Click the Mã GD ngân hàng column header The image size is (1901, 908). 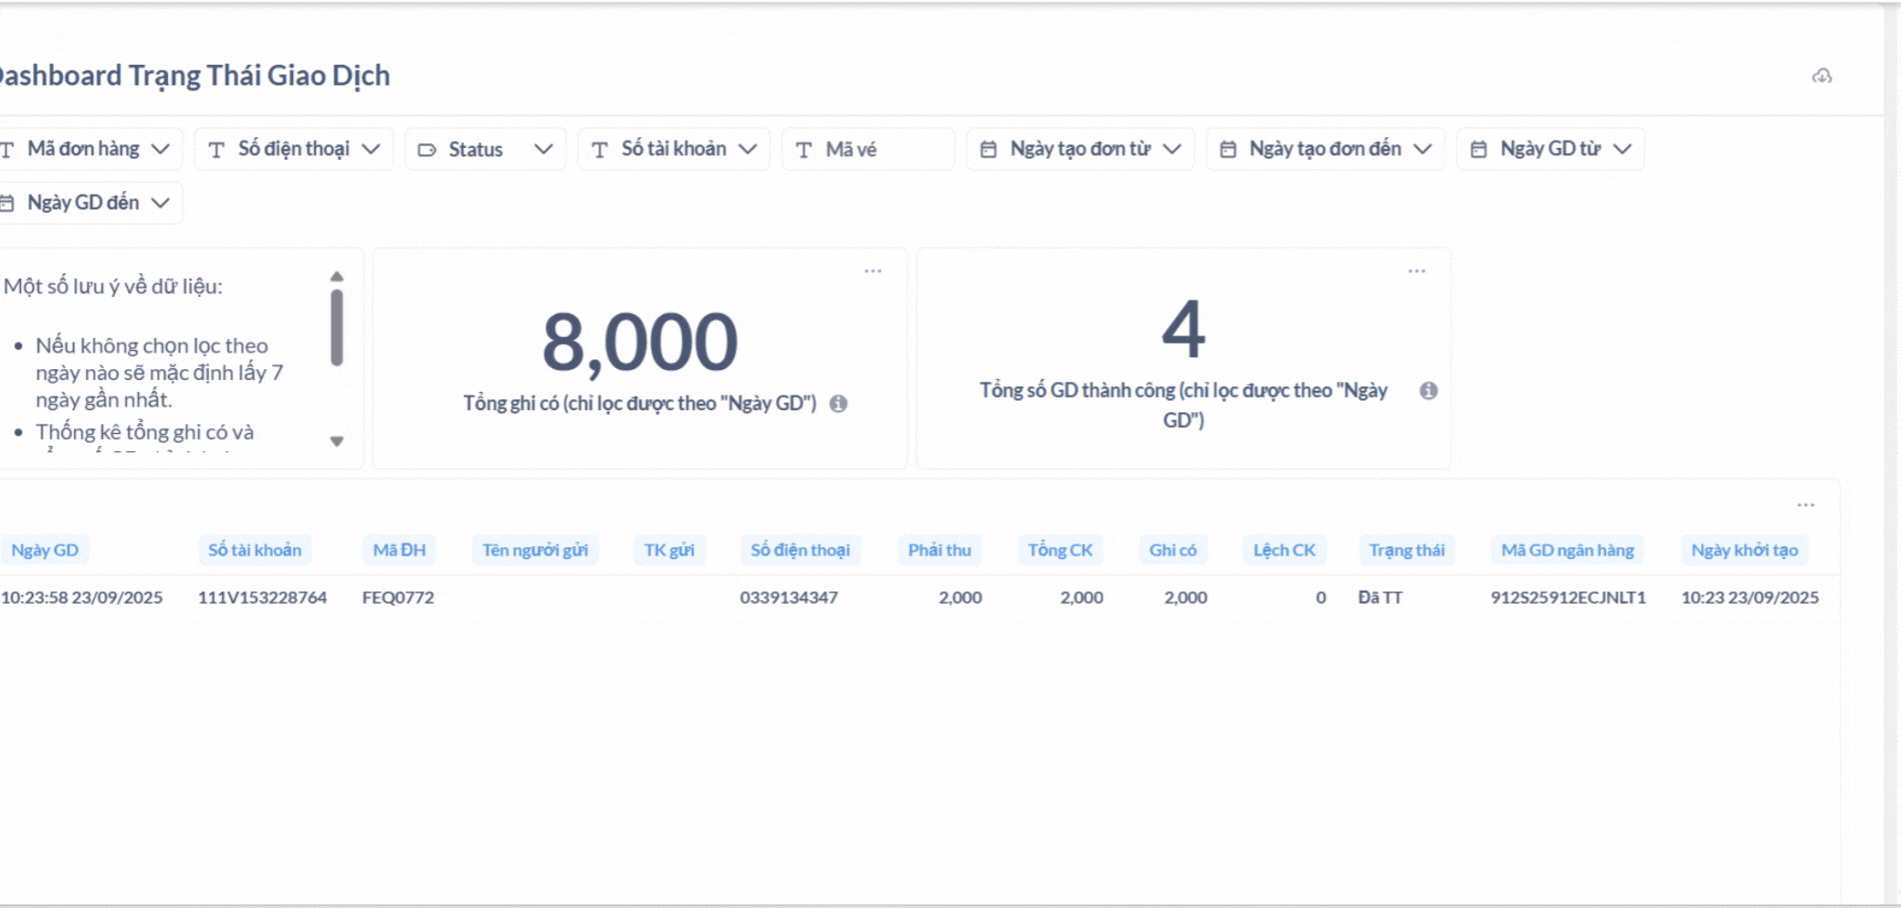point(1567,550)
